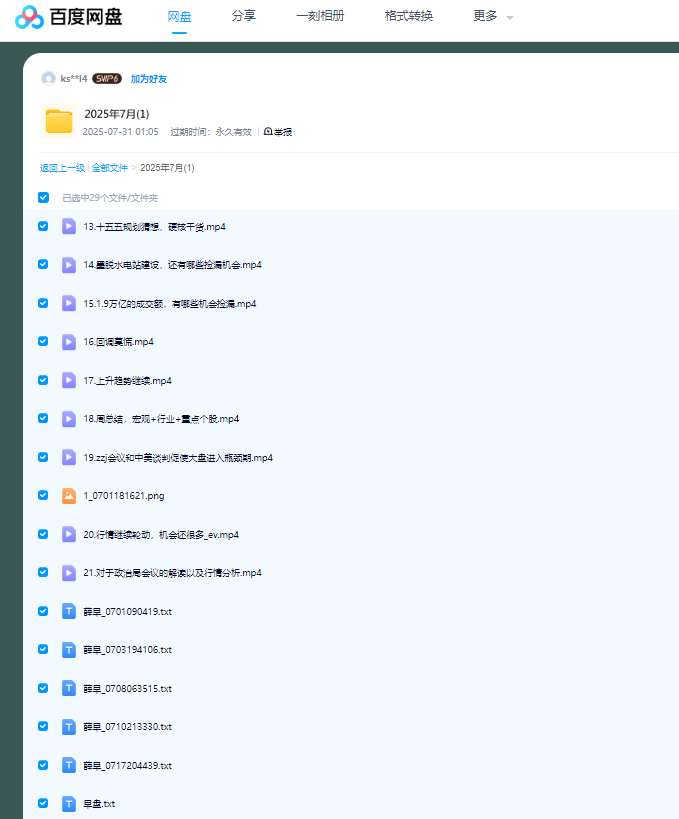Uncheck checkbox for 16.回调莫慌.mp4
The height and width of the screenshot is (819, 679).
pyautogui.click(x=43, y=341)
